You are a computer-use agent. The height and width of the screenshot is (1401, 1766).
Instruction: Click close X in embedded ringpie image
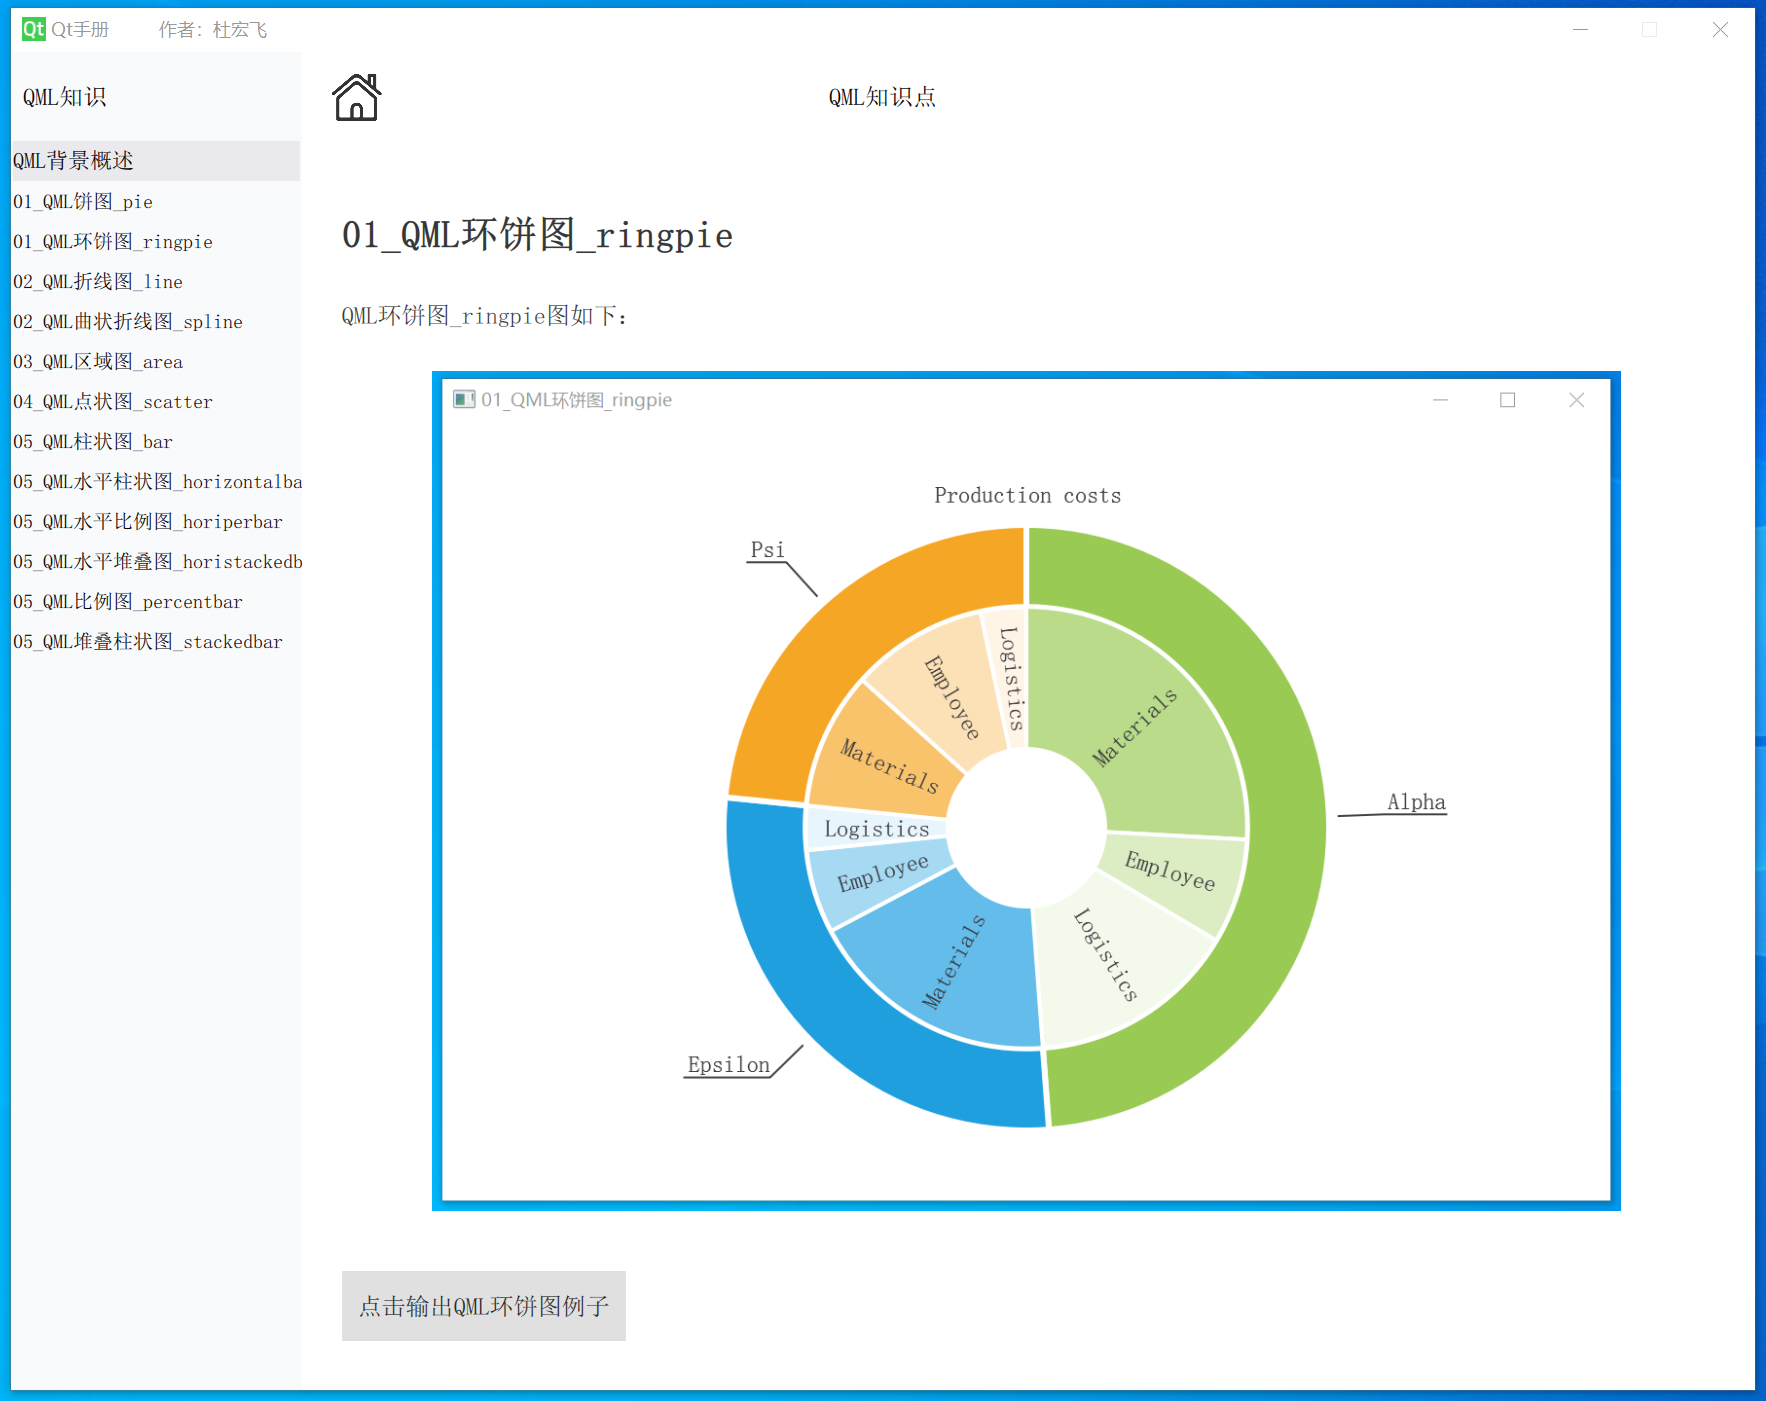tap(1577, 400)
